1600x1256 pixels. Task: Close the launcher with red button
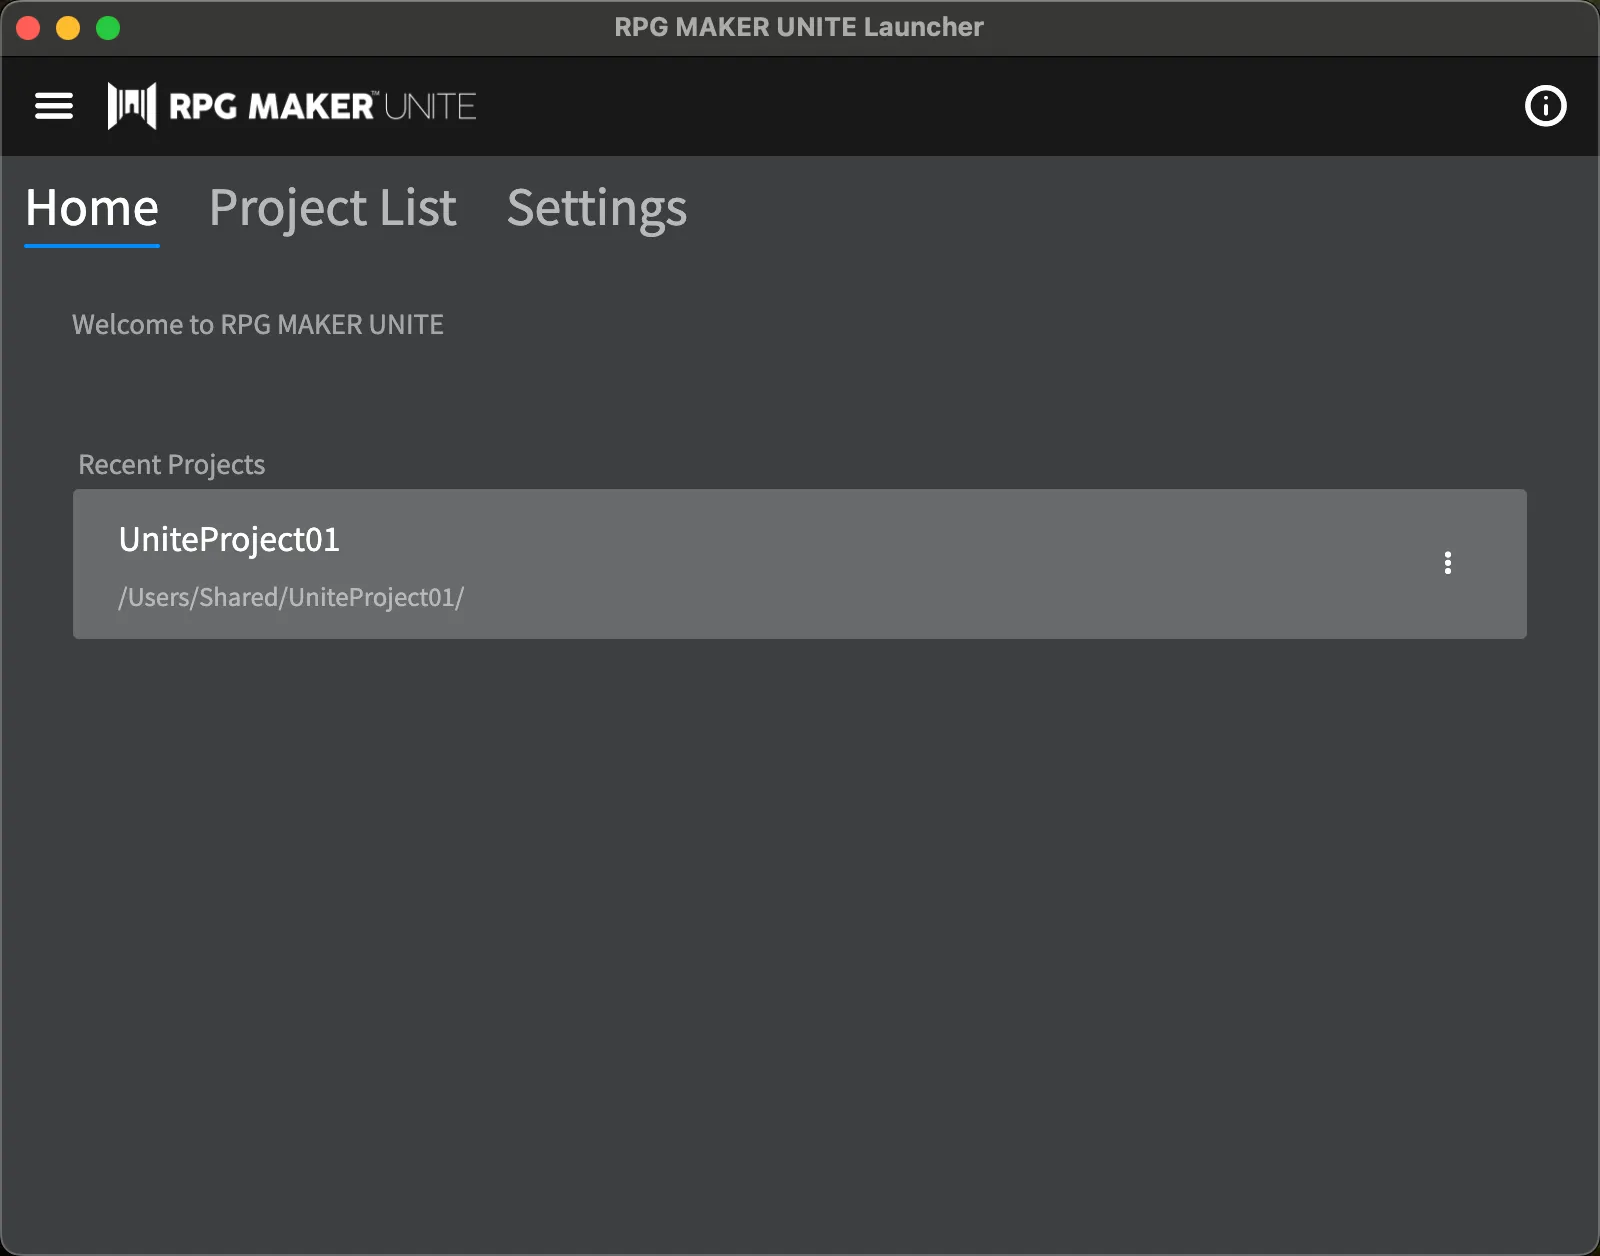[x=28, y=28]
